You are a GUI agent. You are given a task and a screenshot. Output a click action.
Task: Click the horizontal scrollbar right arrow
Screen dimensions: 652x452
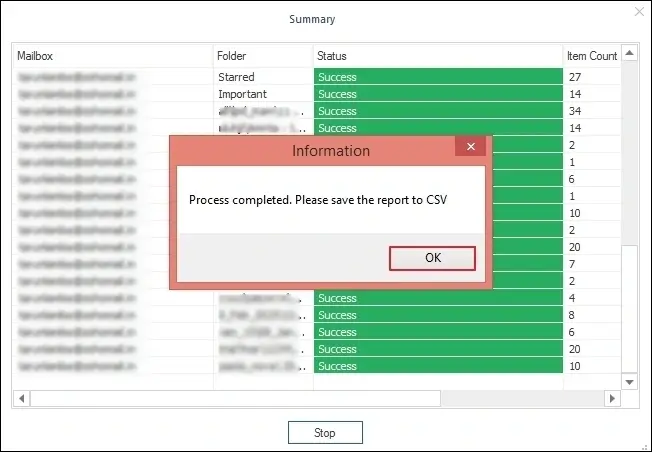pyautogui.click(x=612, y=398)
